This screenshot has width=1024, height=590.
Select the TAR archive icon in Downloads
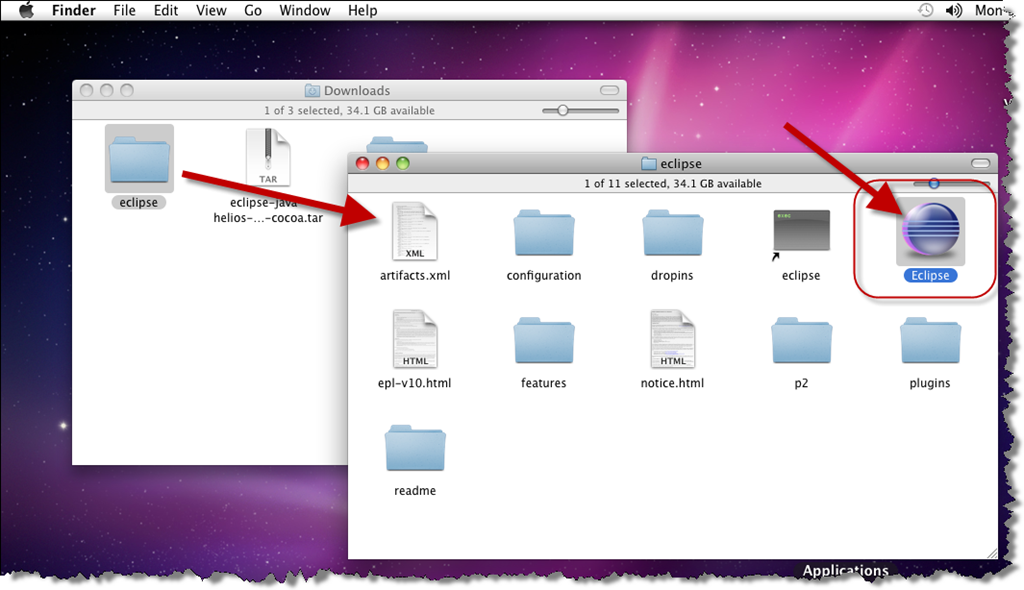tap(268, 157)
